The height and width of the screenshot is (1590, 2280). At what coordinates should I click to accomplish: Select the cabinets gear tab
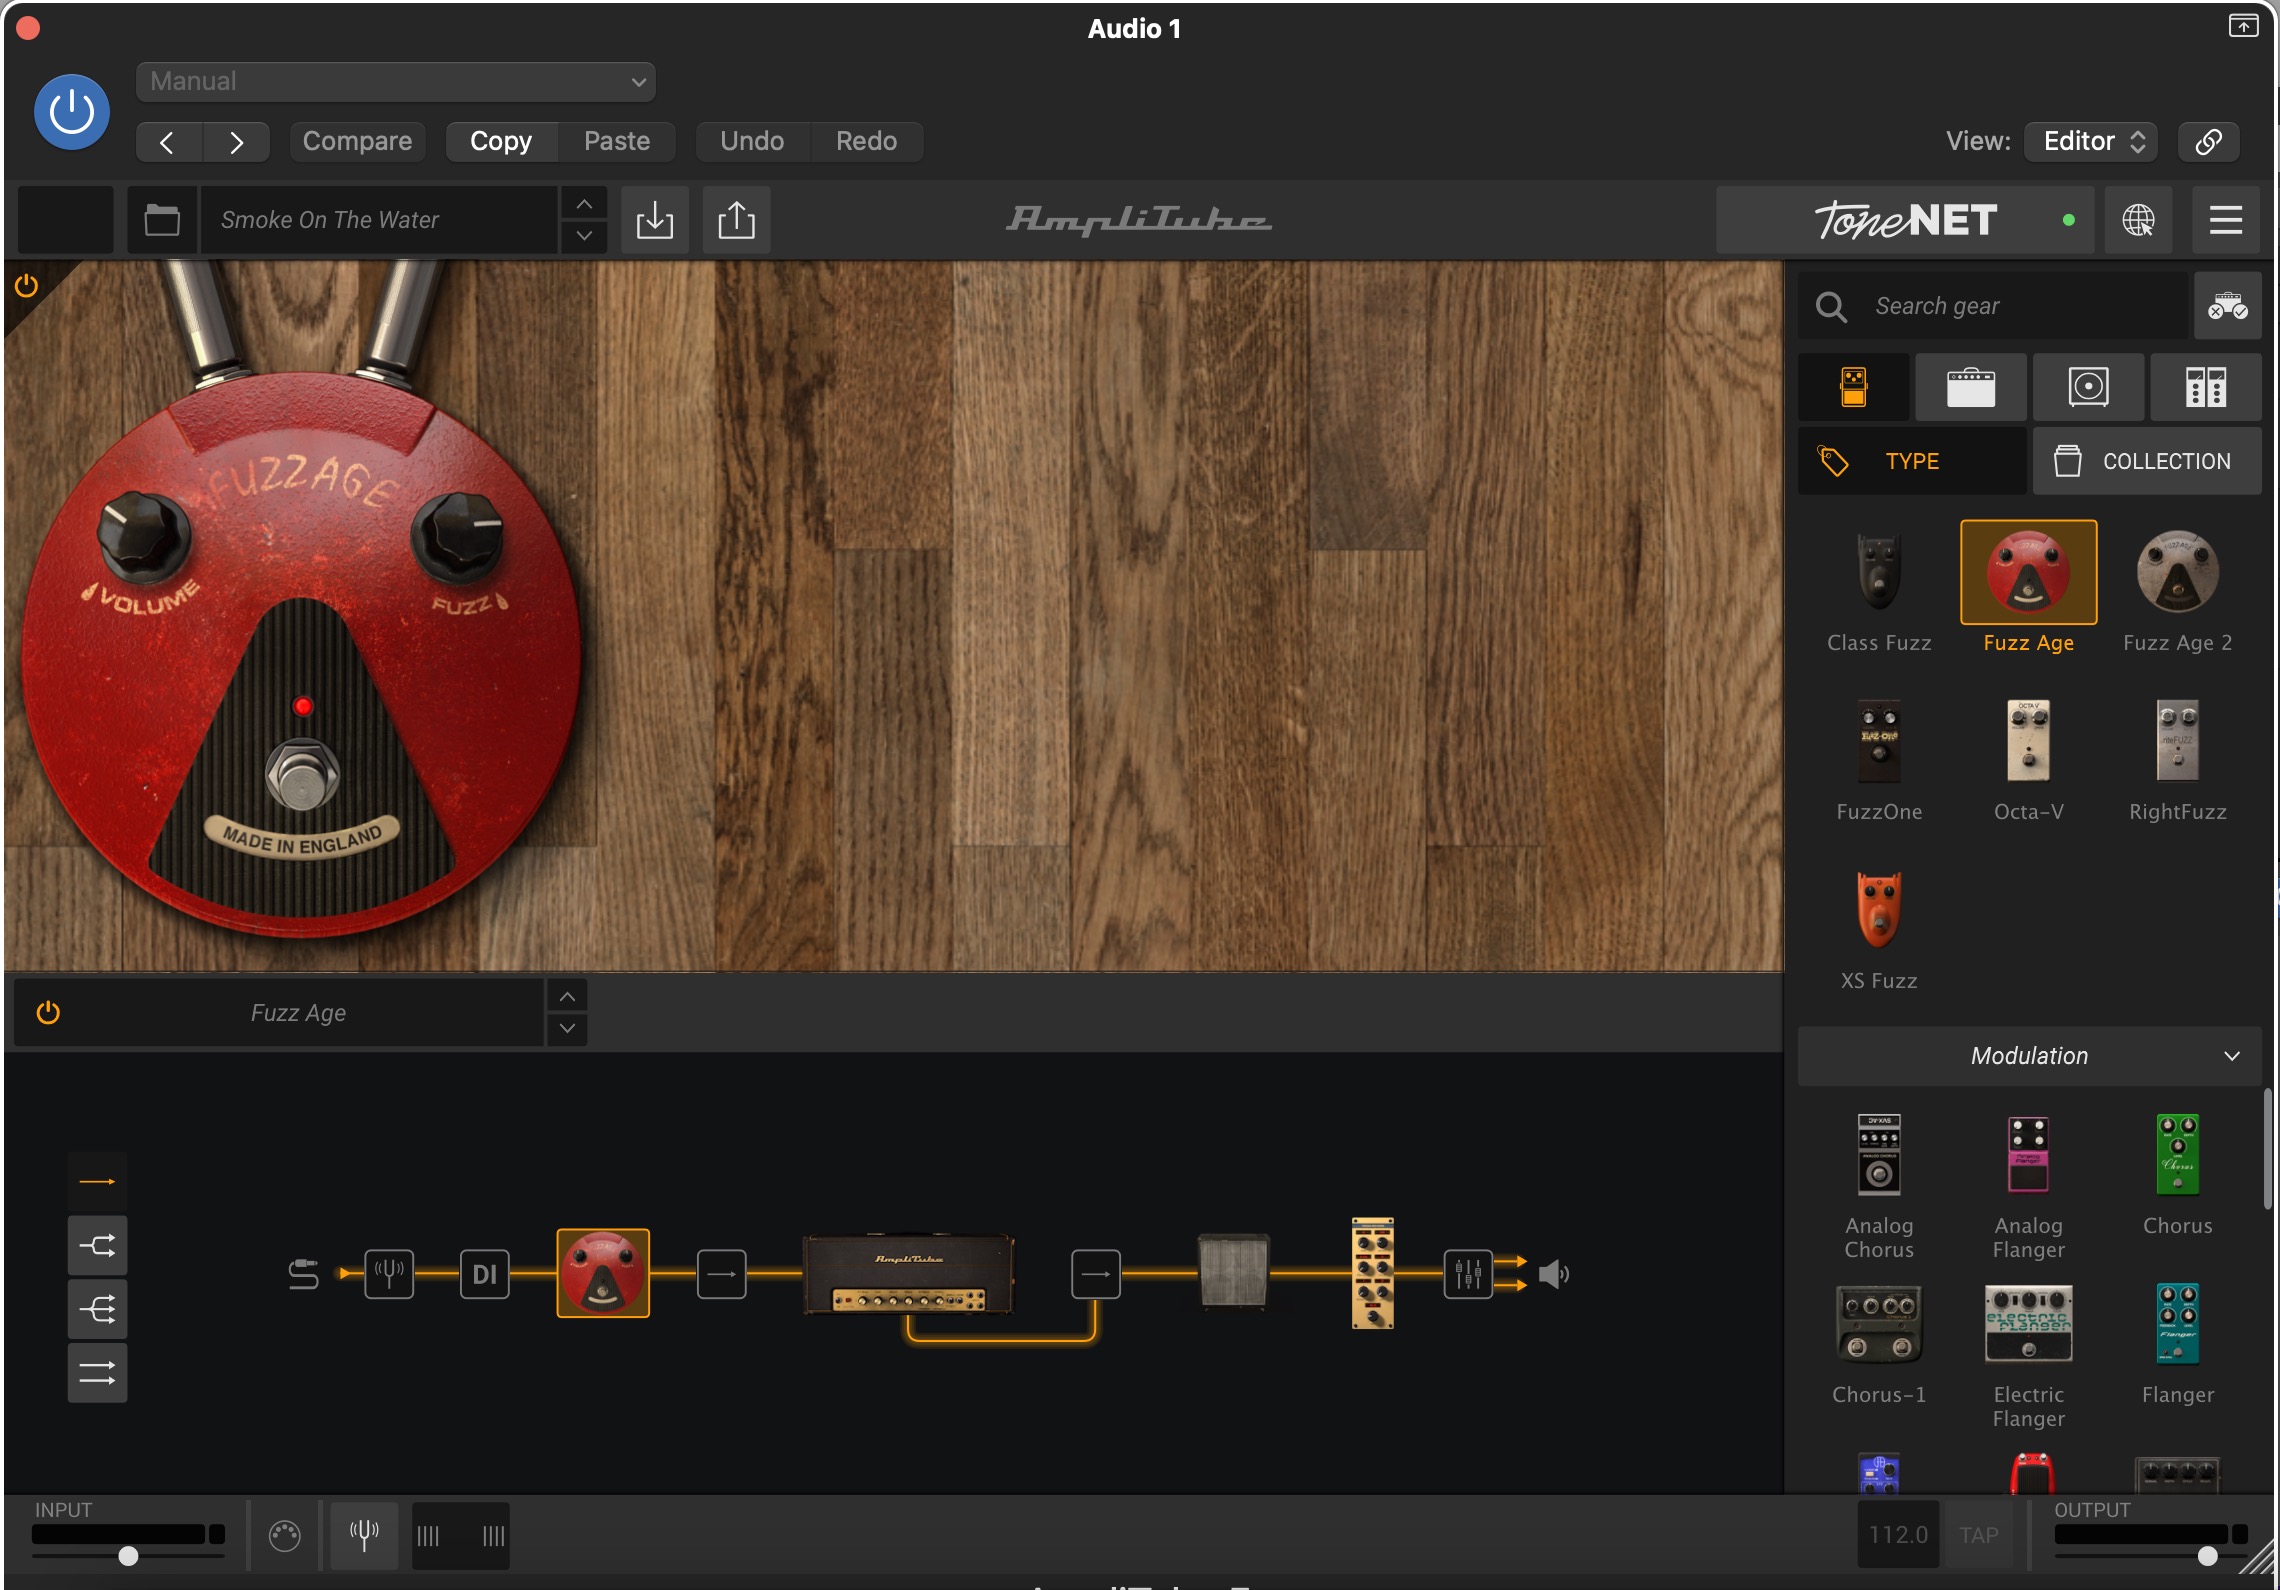point(2089,387)
